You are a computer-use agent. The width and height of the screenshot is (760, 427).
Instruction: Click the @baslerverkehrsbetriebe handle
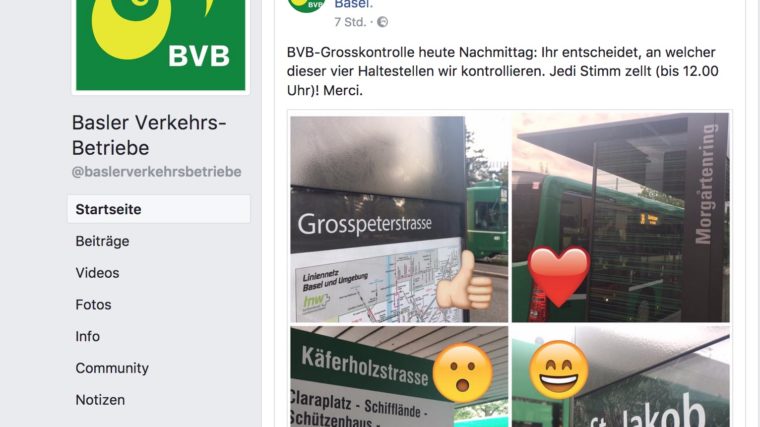(x=157, y=172)
